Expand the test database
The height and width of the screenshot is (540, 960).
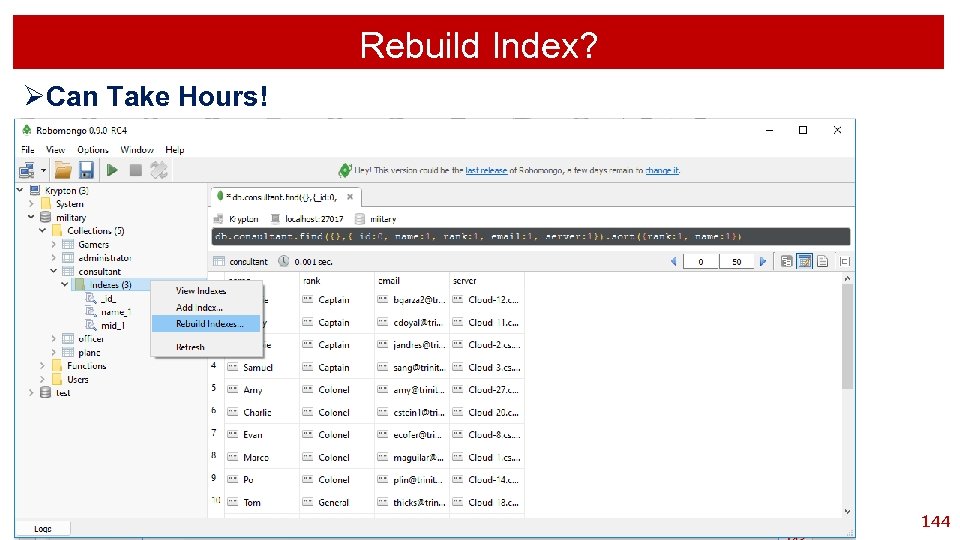pyautogui.click(x=31, y=392)
